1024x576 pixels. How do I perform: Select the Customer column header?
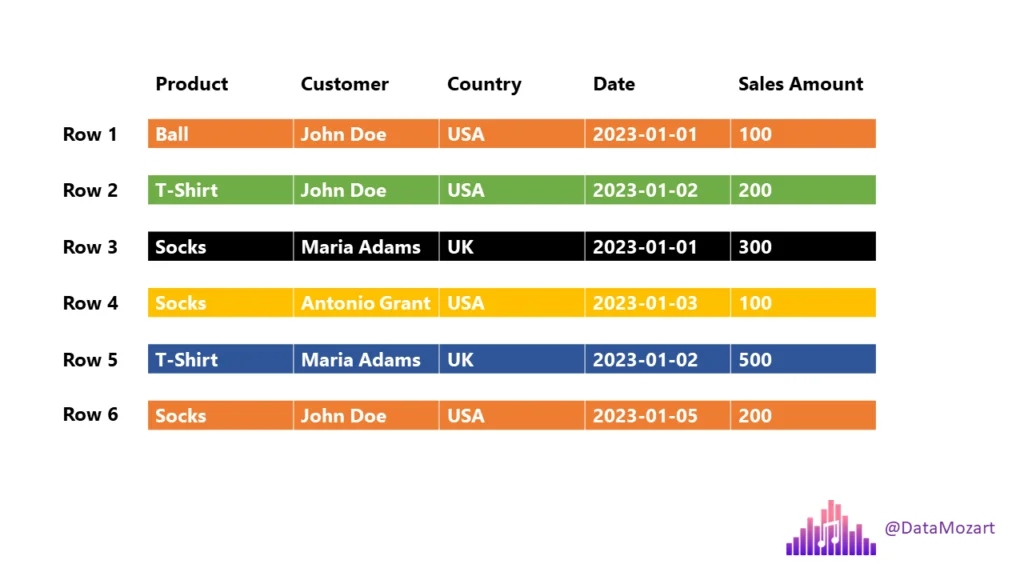(x=345, y=84)
